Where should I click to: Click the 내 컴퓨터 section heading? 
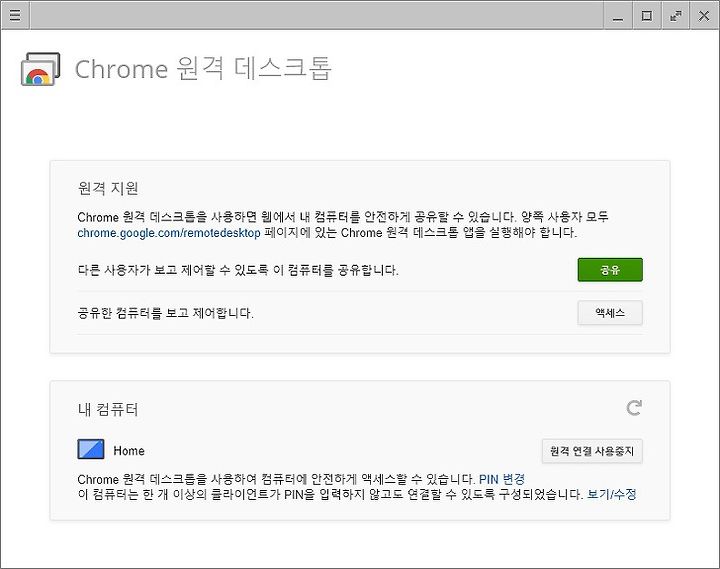(108, 409)
